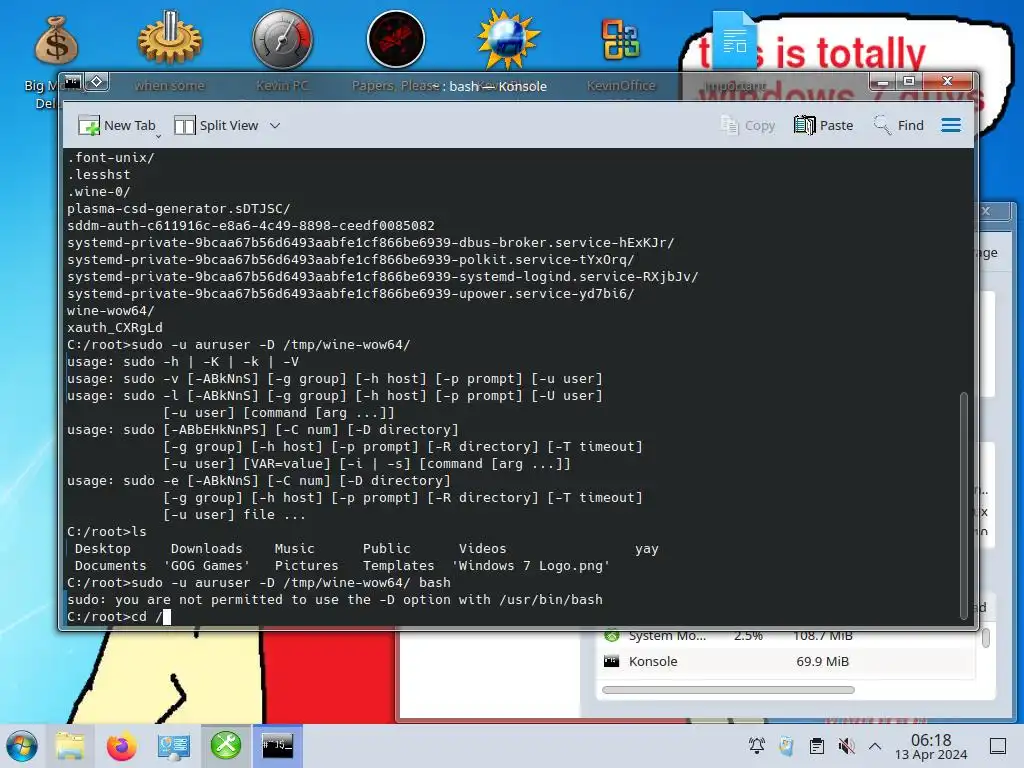The width and height of the screenshot is (1024, 768).
Task: Click the Konsole terminal scrollbar
Action: pos(964,505)
